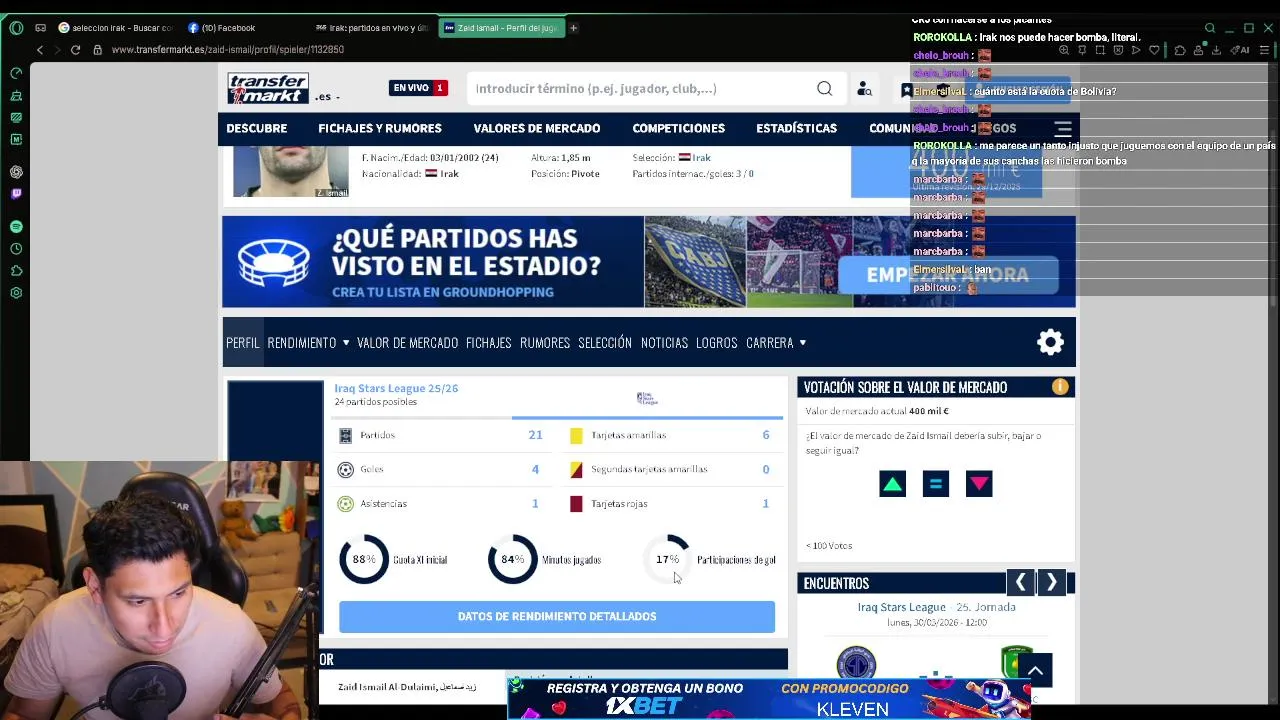Click the groundhopping banner ad

648,262
